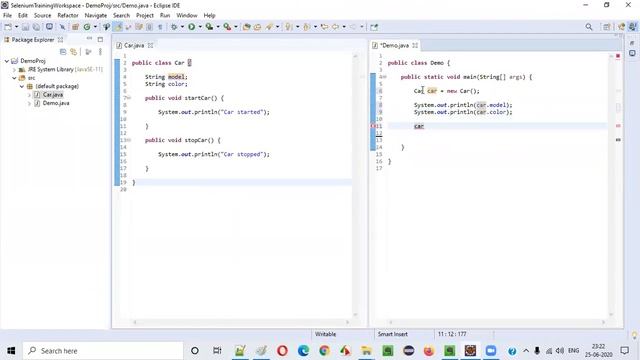Open dropdown arrow next to Run button
The height and width of the screenshot is (360, 640).
(x=200, y=27)
